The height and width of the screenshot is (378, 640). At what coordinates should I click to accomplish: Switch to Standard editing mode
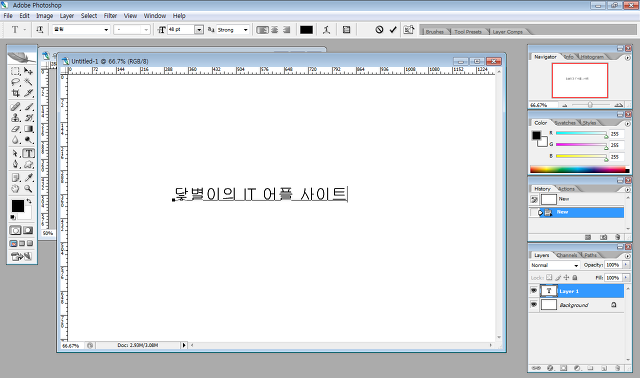16,231
